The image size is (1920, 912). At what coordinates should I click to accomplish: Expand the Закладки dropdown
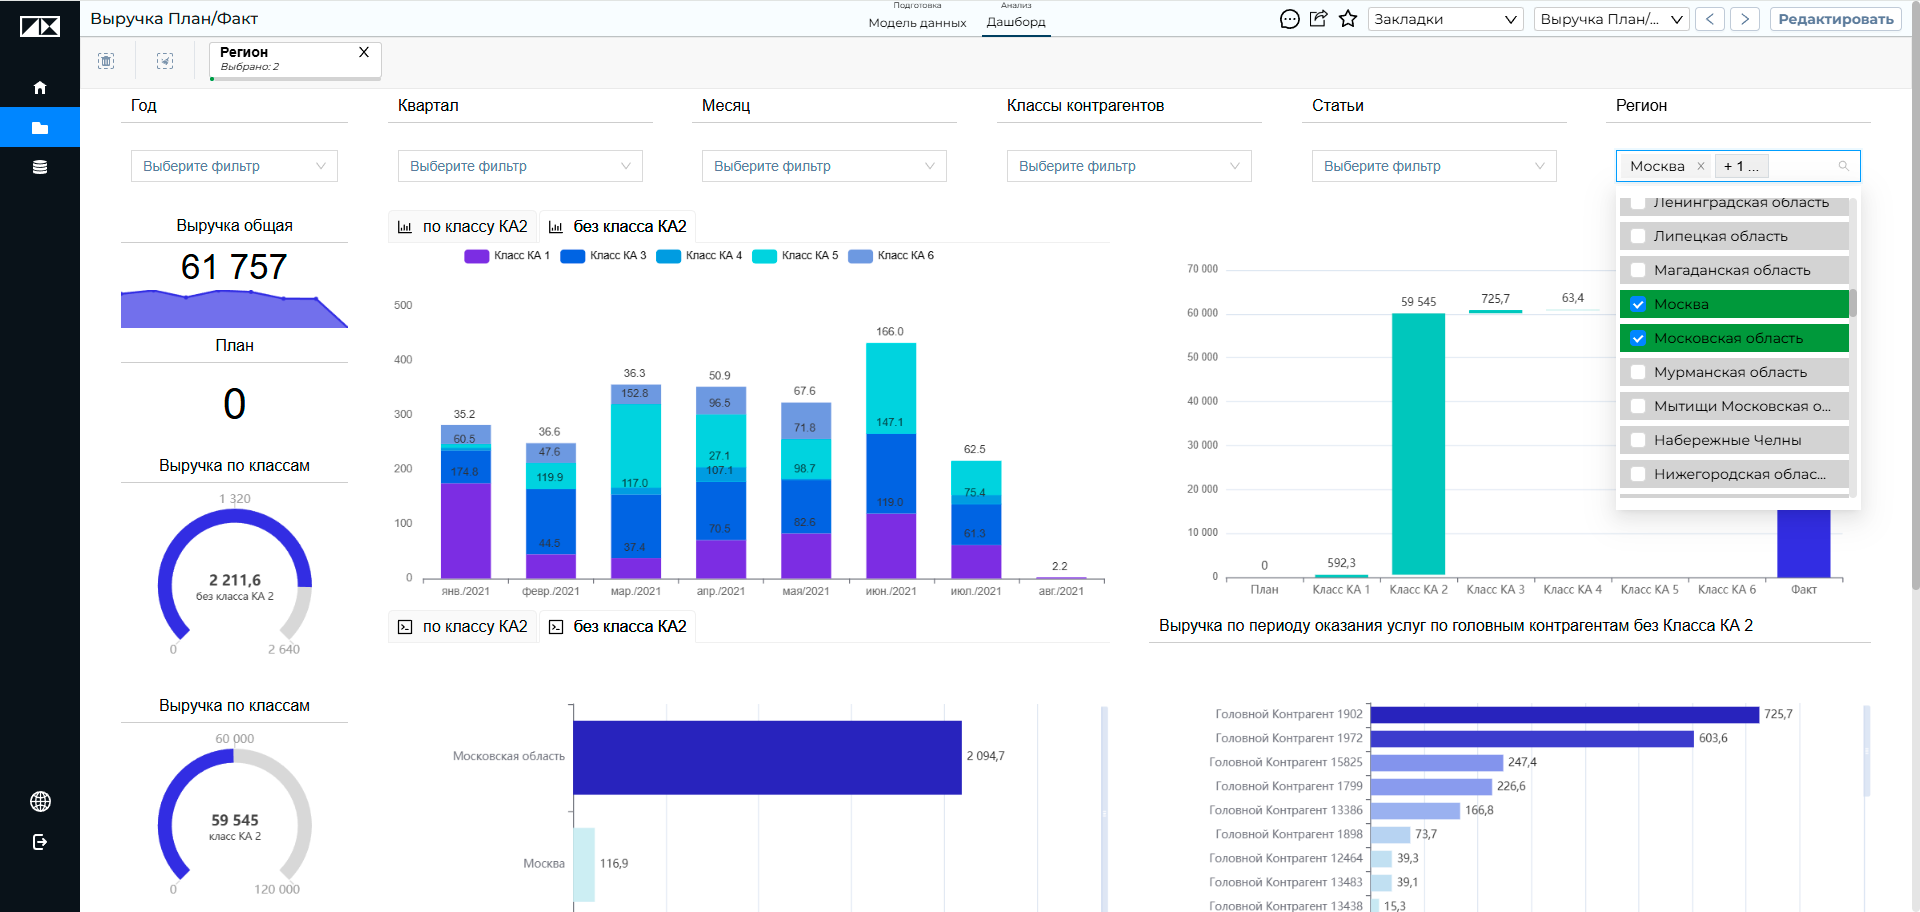(x=1445, y=19)
